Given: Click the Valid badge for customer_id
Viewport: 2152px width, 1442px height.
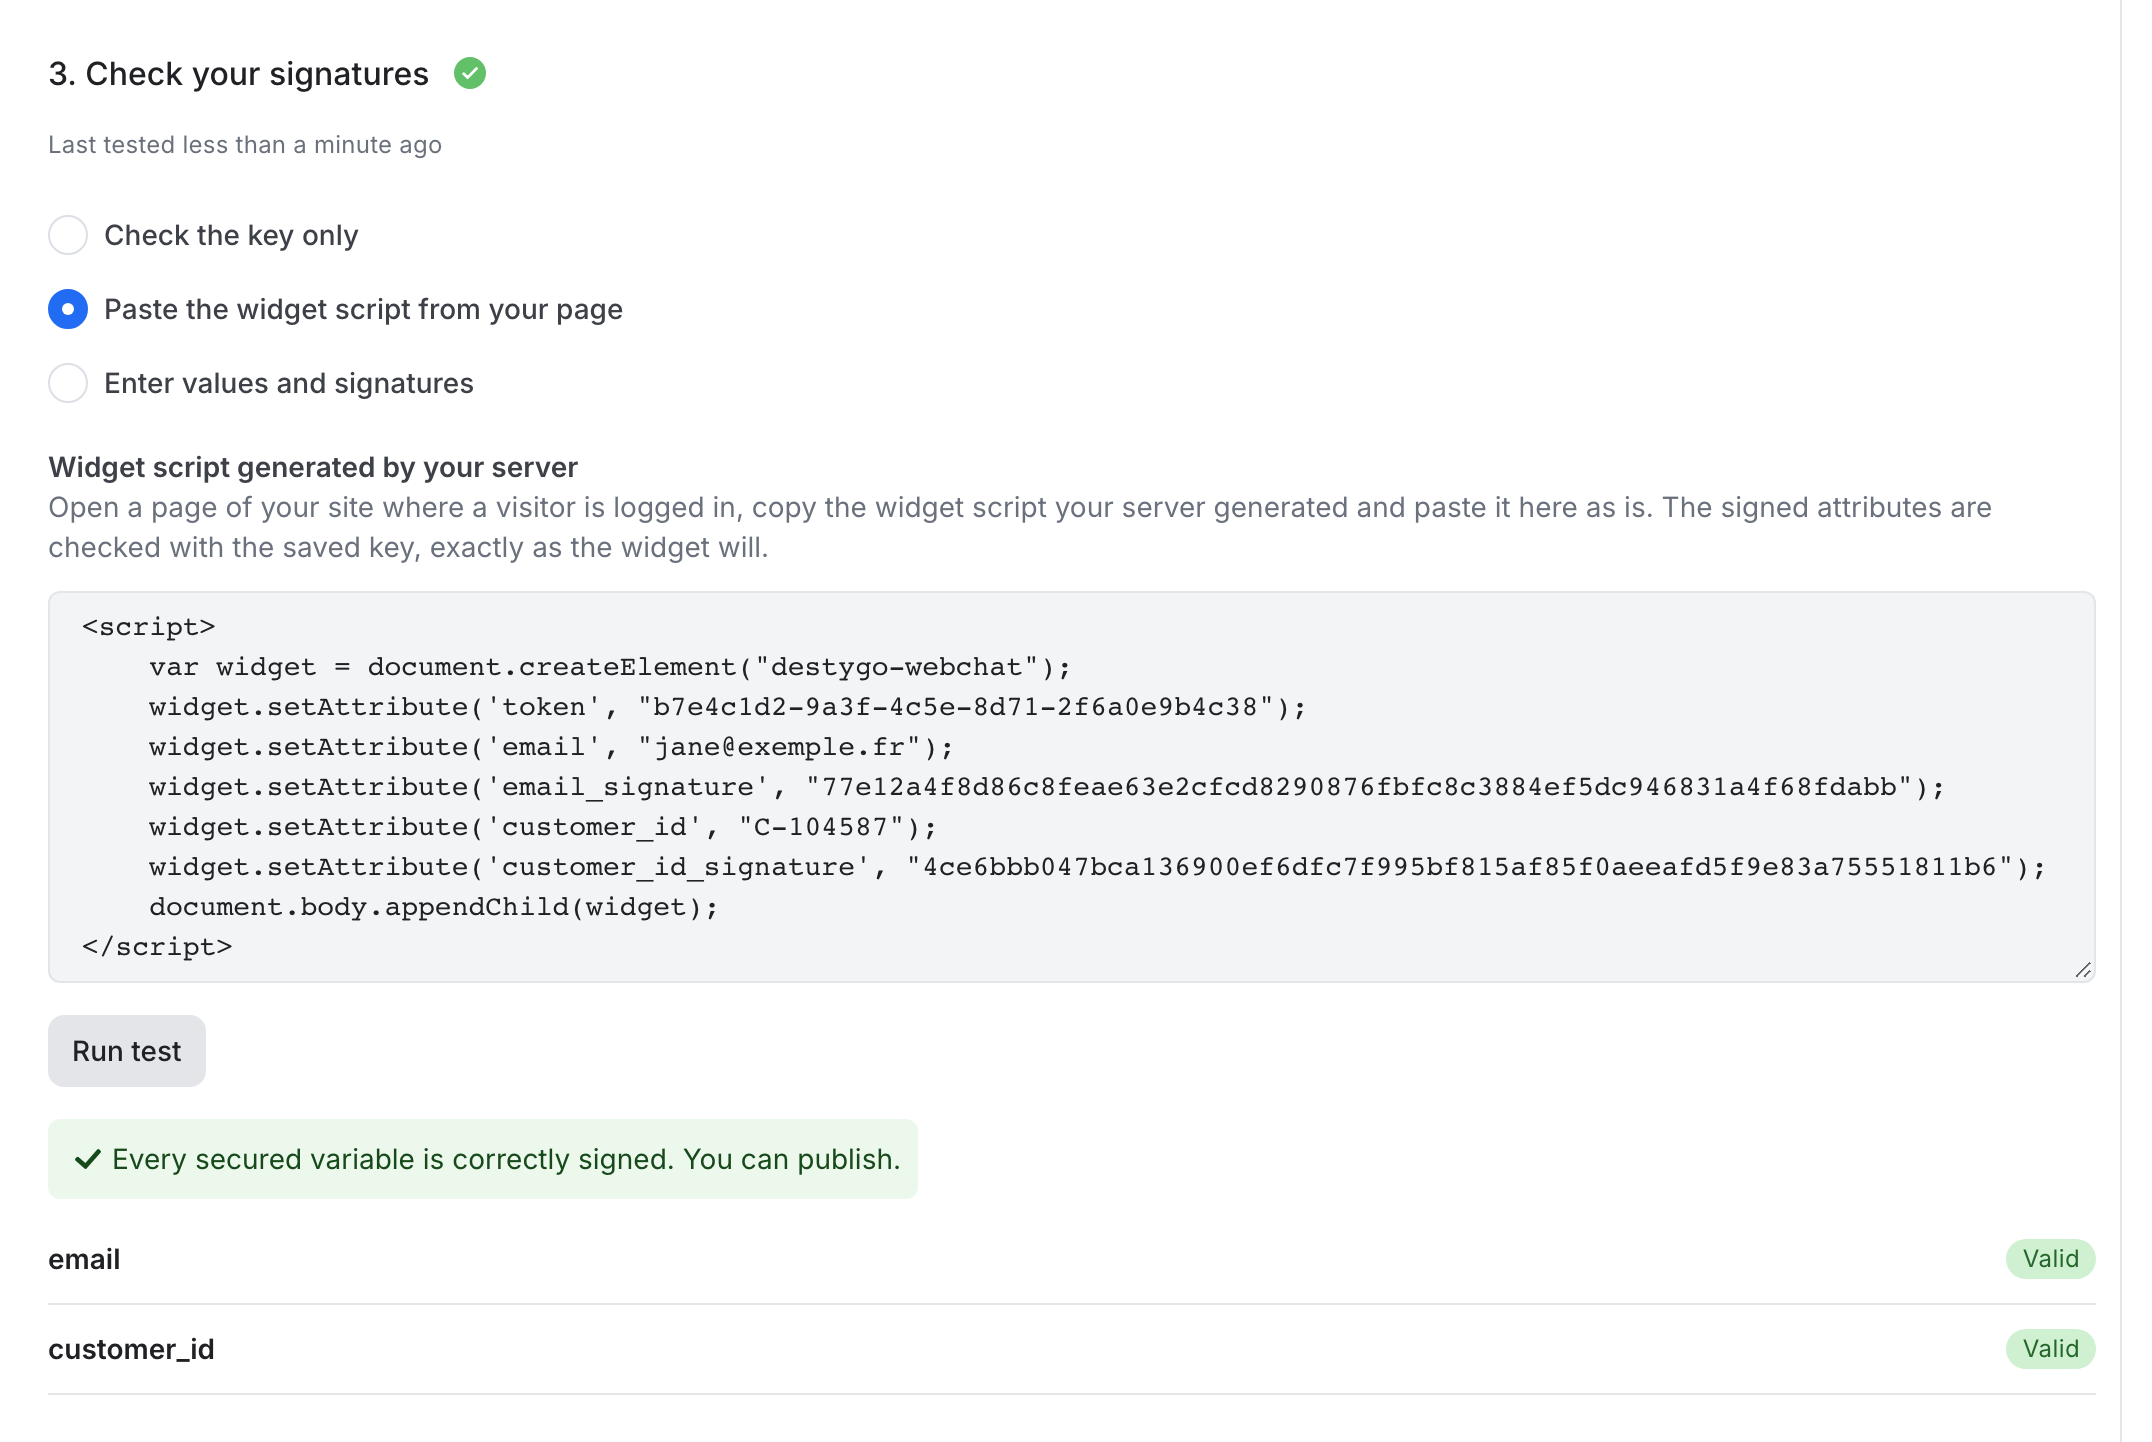Looking at the screenshot, I should click(x=2050, y=1349).
